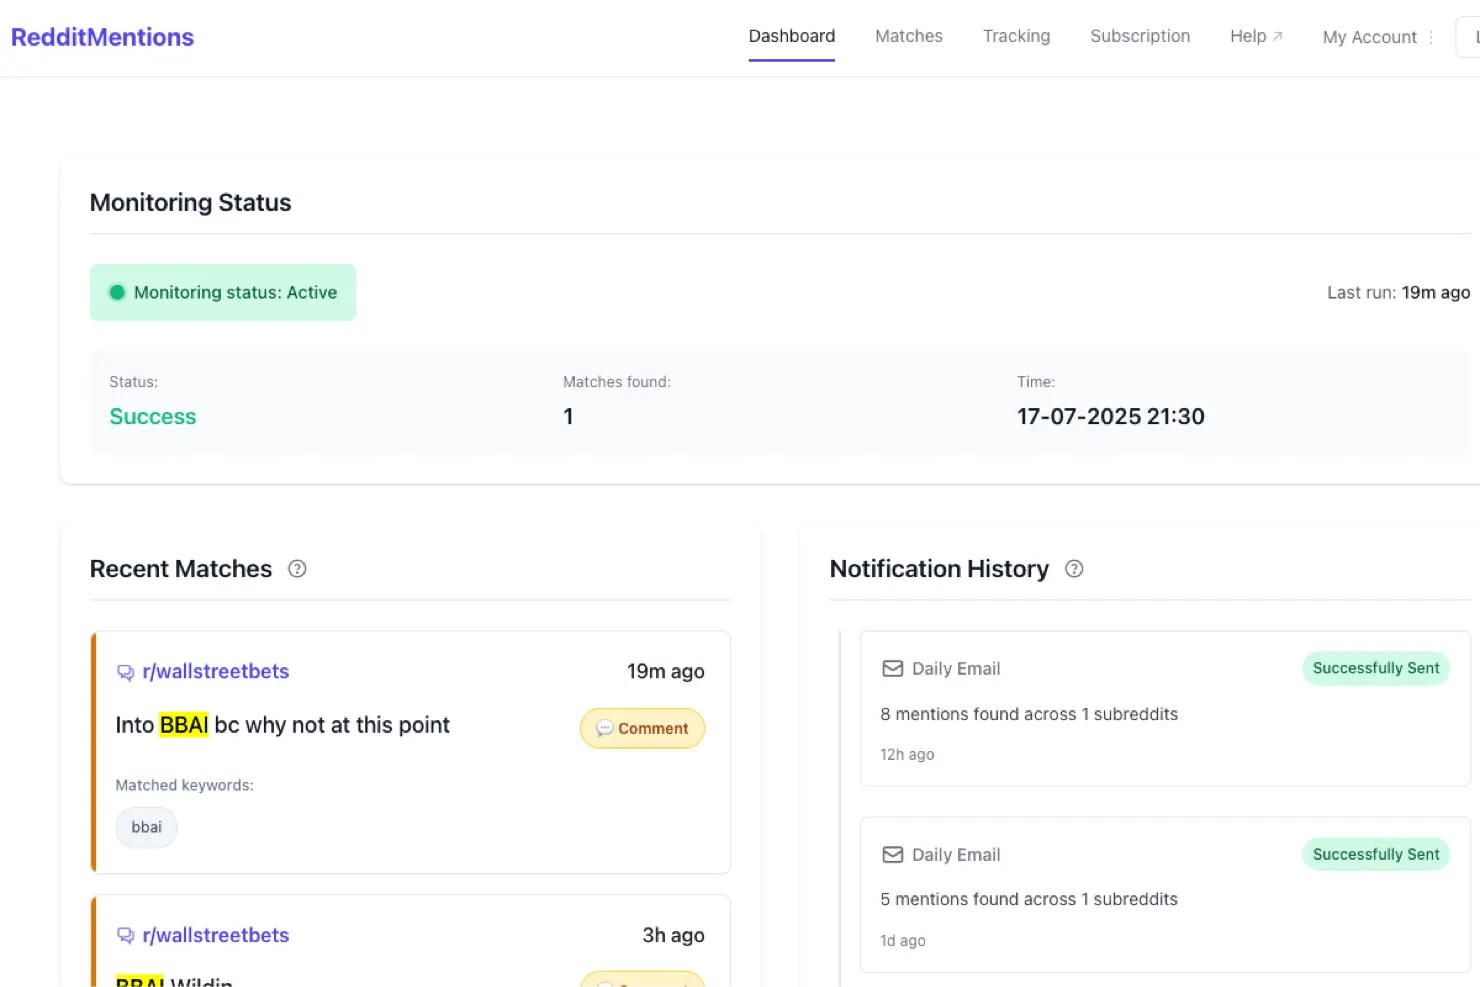Click the RedditMentions logo

point(102,37)
